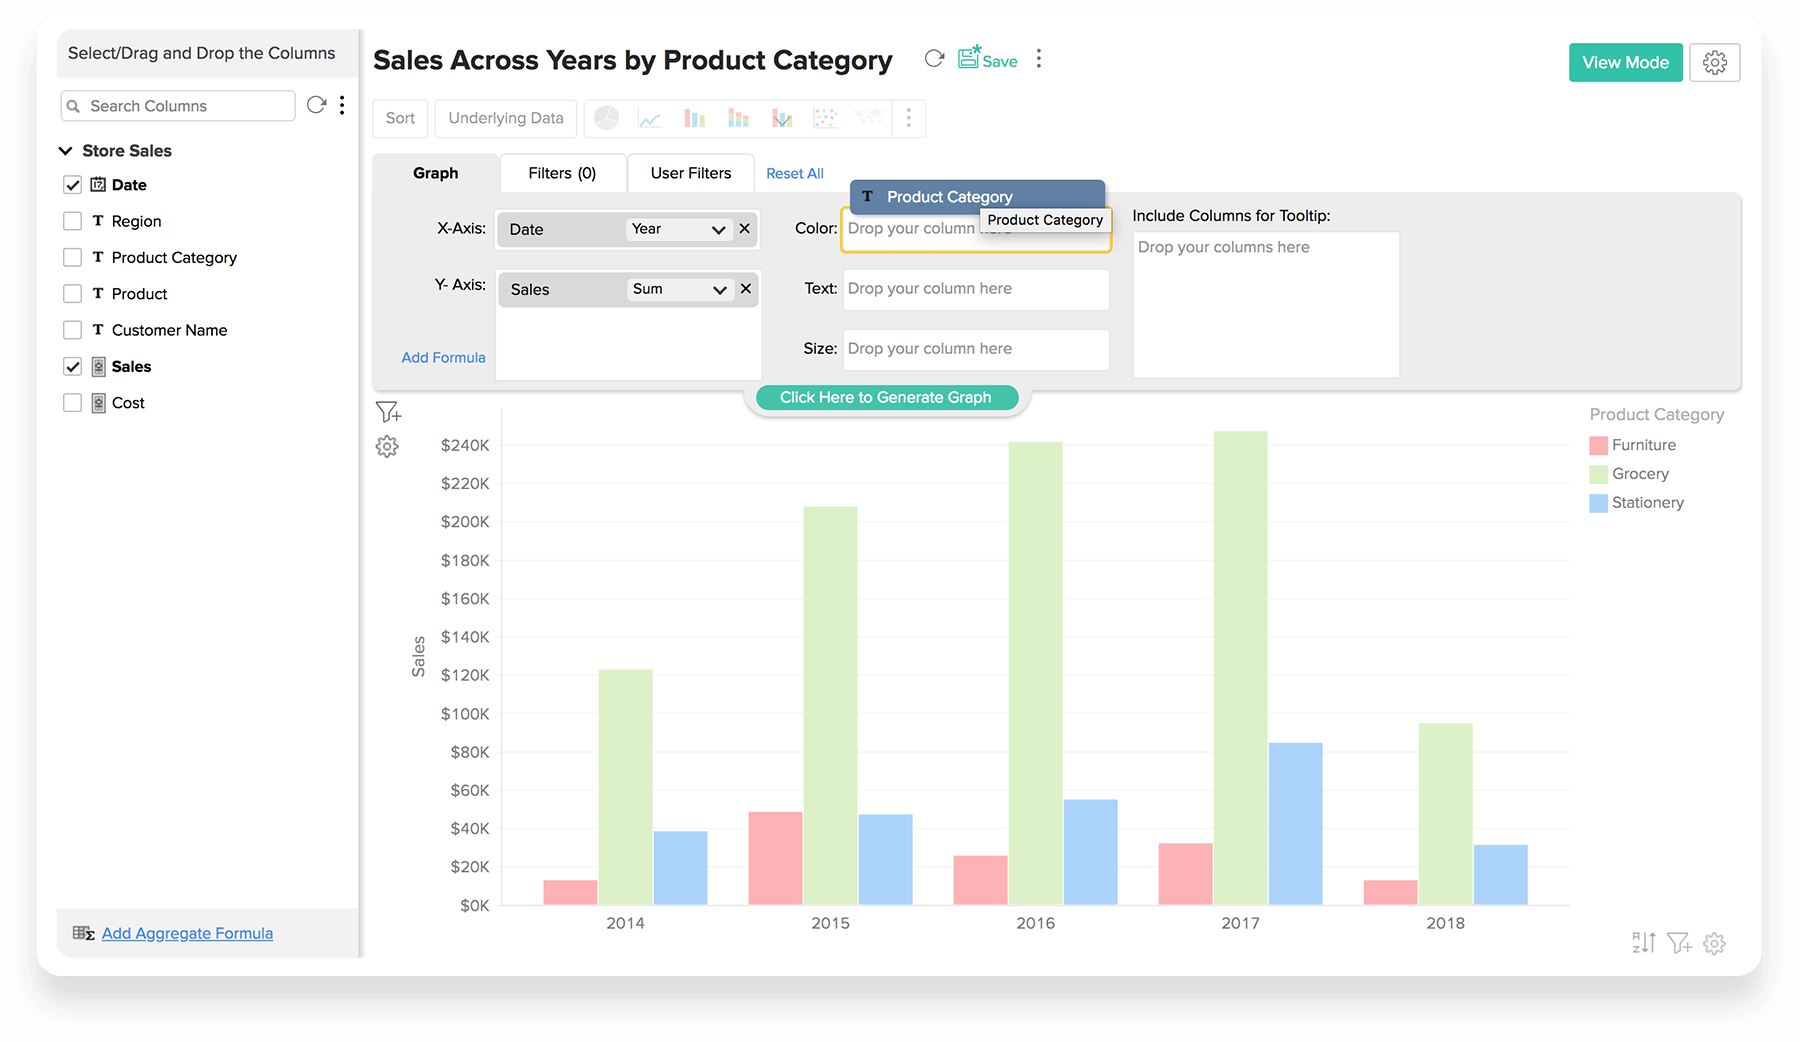
Task: Enable the Cost column checkbox
Action: (73, 403)
